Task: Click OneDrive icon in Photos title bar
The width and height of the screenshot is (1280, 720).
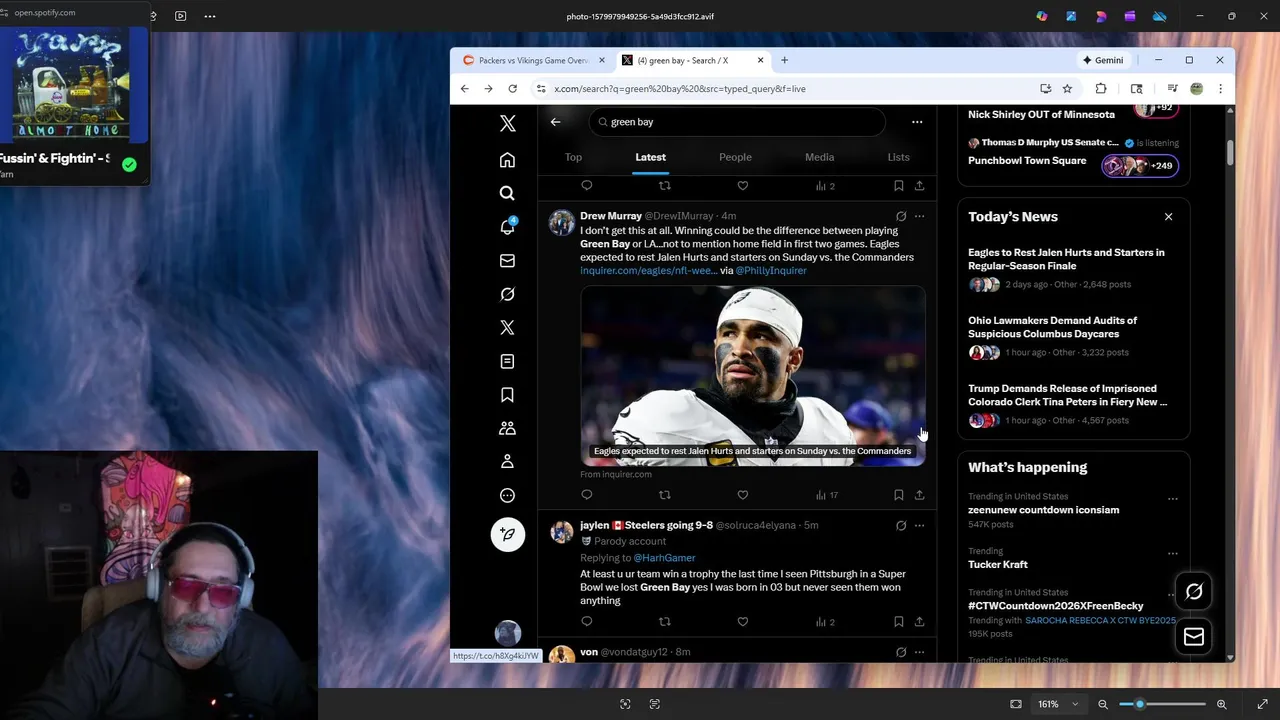Action: 1159,16
